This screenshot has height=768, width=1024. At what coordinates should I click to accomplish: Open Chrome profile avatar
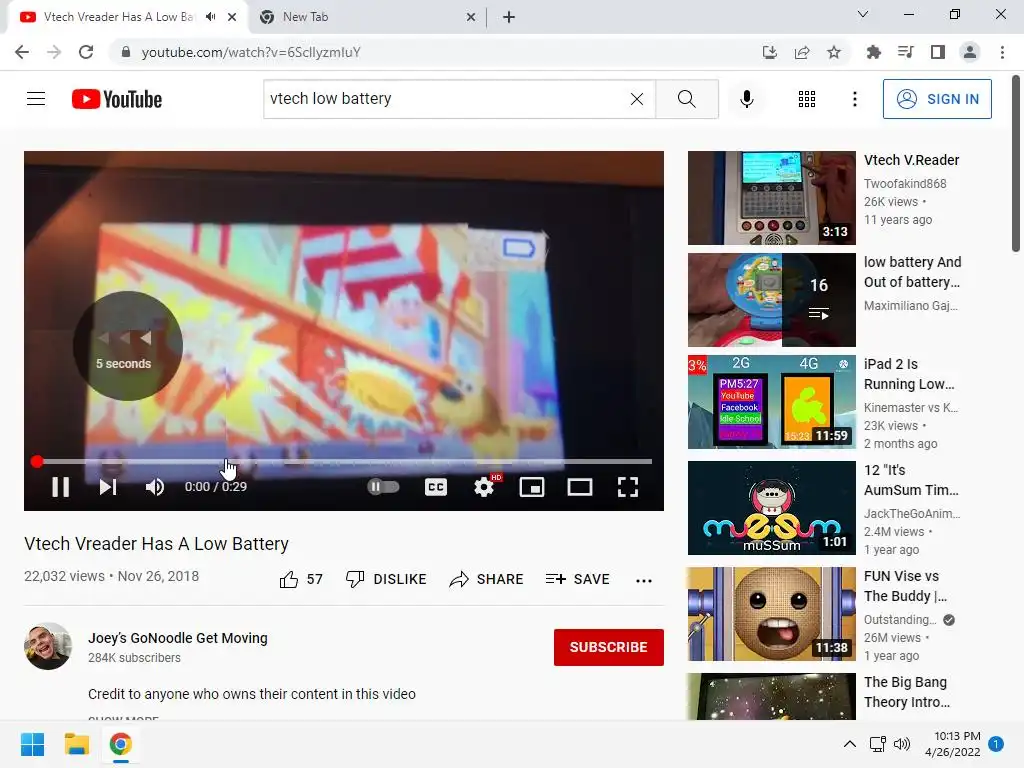point(970,52)
